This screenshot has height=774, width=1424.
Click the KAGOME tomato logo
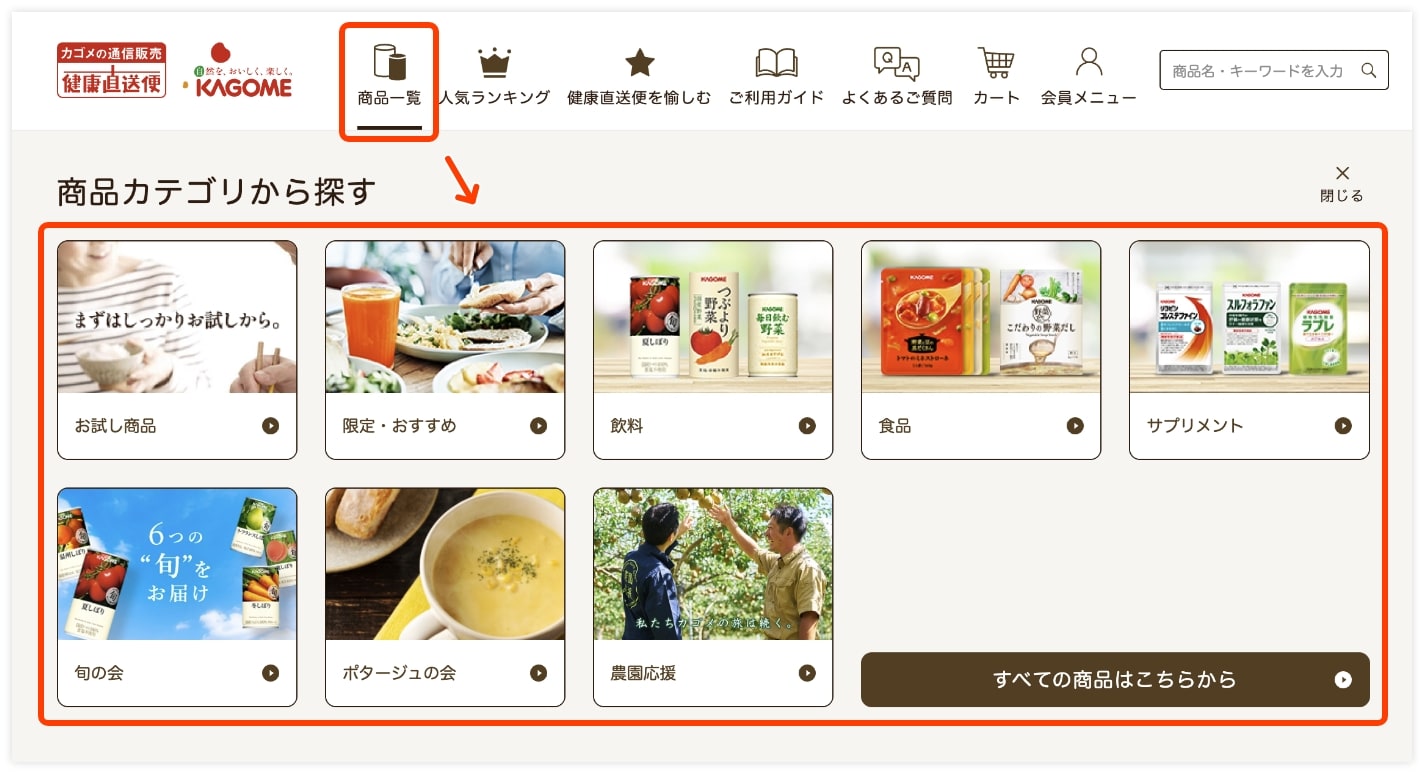tap(237, 70)
